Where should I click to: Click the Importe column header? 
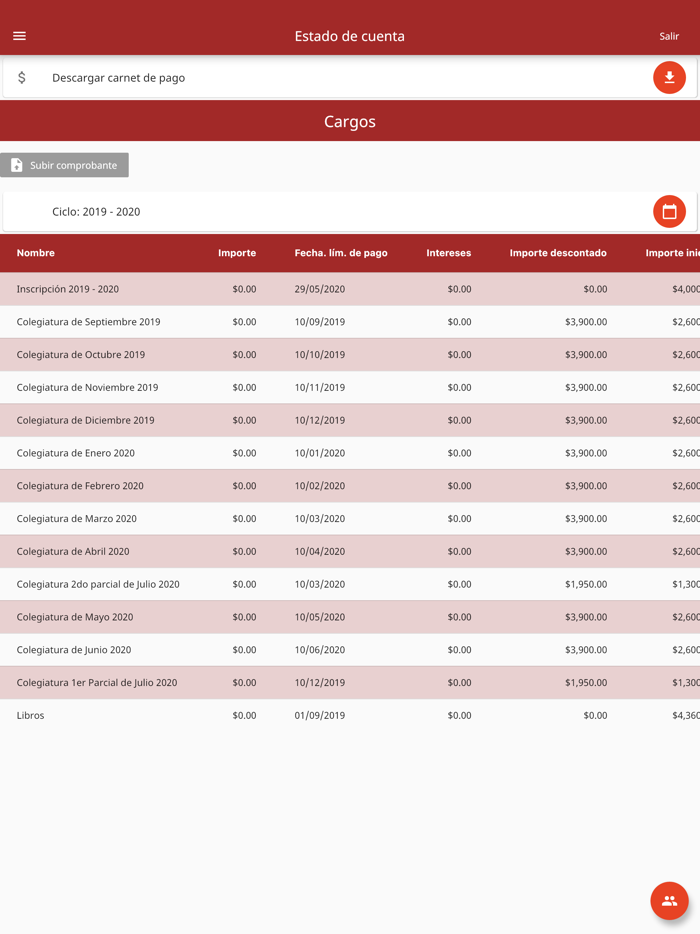click(237, 253)
